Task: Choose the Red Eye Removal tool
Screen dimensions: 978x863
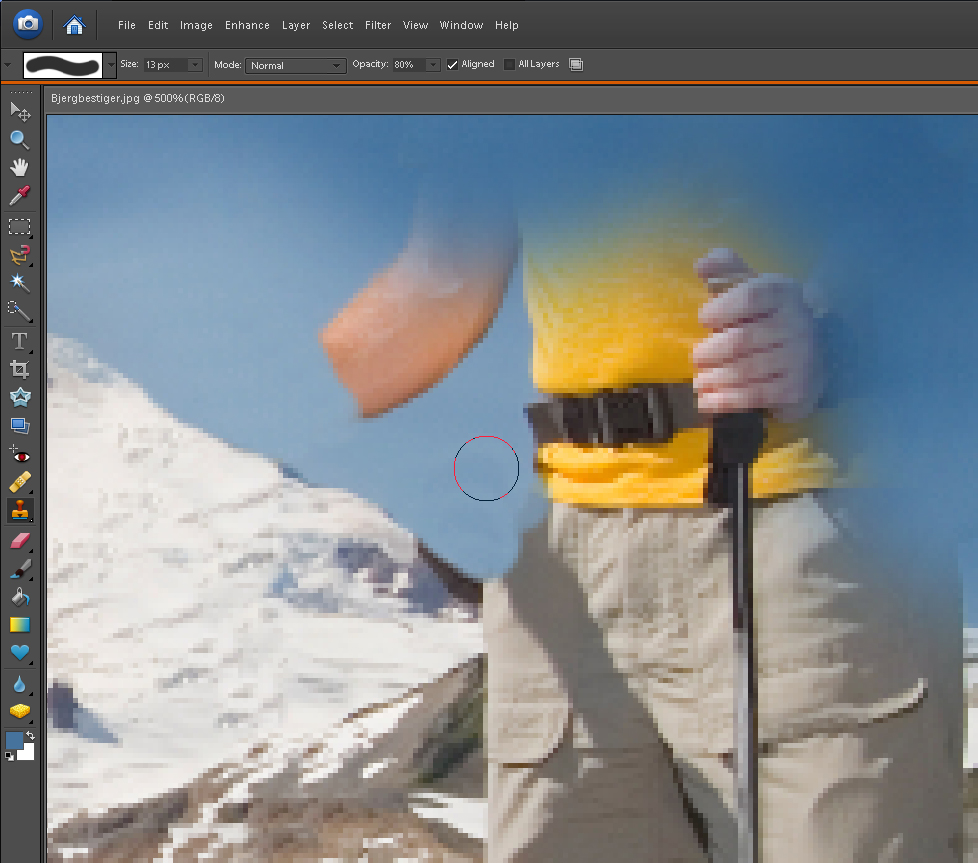Action: (x=19, y=455)
